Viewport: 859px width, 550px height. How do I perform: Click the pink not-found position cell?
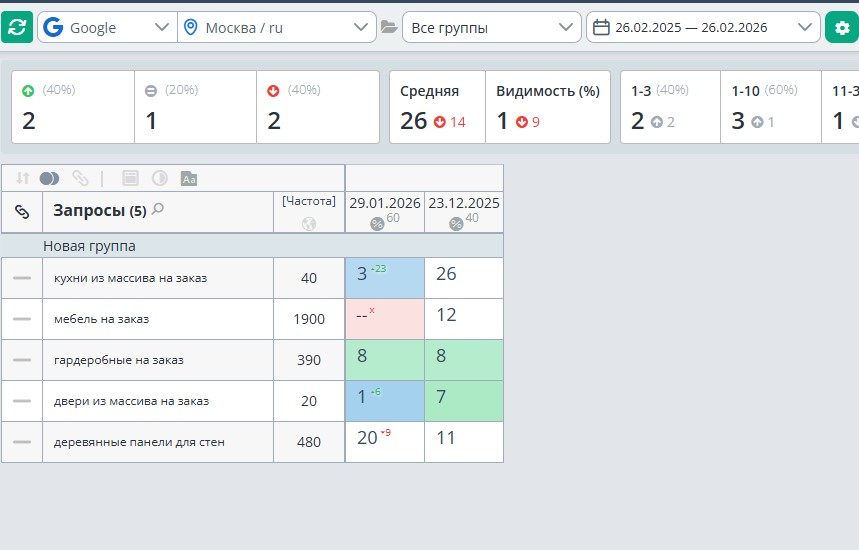385,319
